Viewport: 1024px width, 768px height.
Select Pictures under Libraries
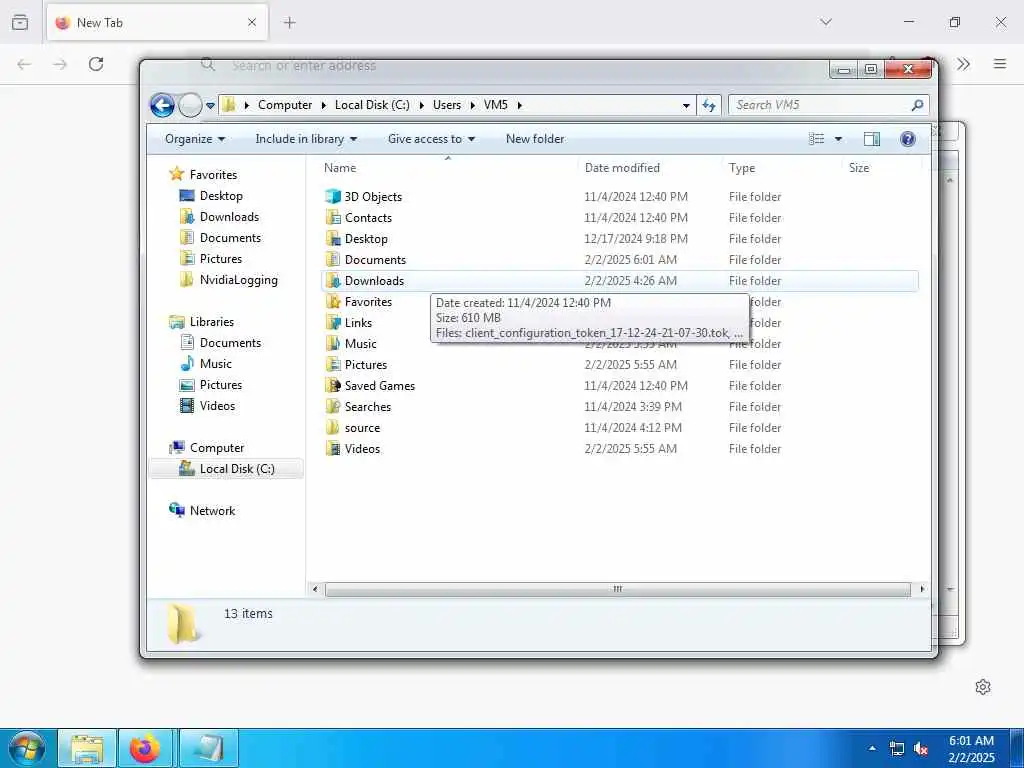click(211, 385)
